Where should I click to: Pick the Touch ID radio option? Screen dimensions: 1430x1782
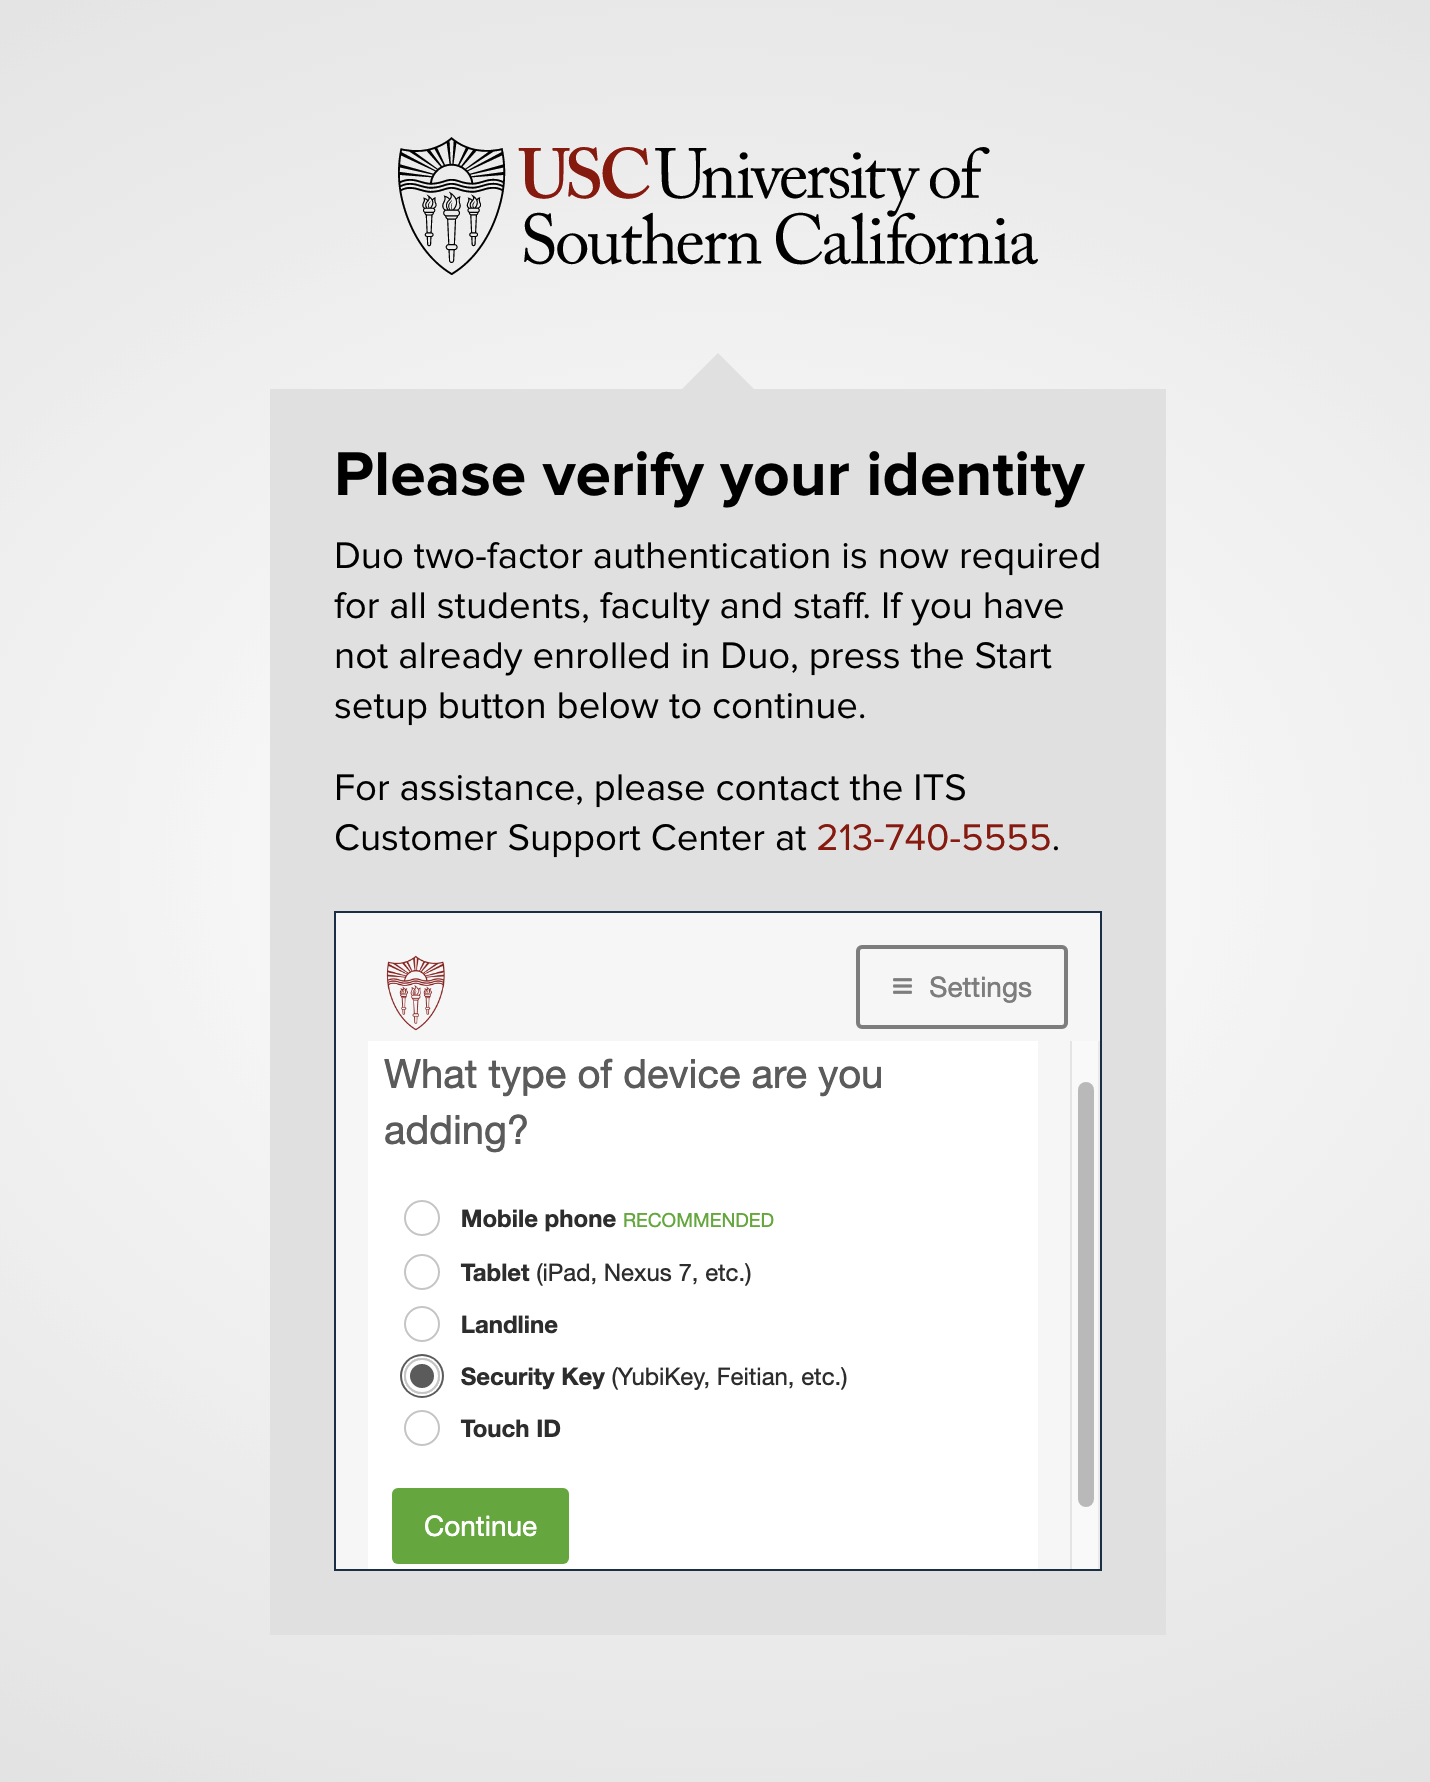tap(422, 1428)
